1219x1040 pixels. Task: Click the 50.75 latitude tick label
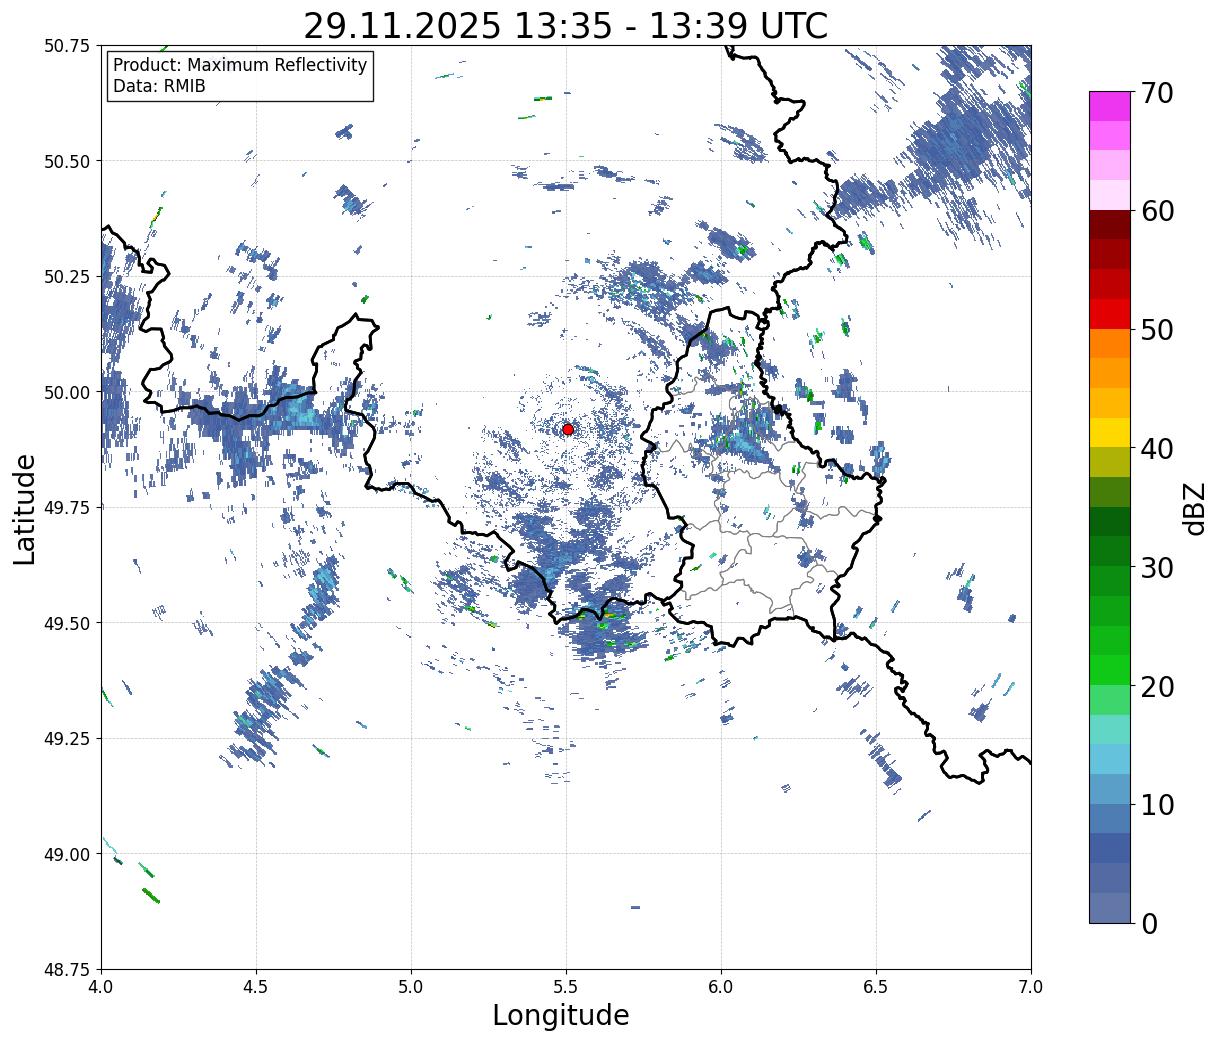pyautogui.click(x=66, y=46)
